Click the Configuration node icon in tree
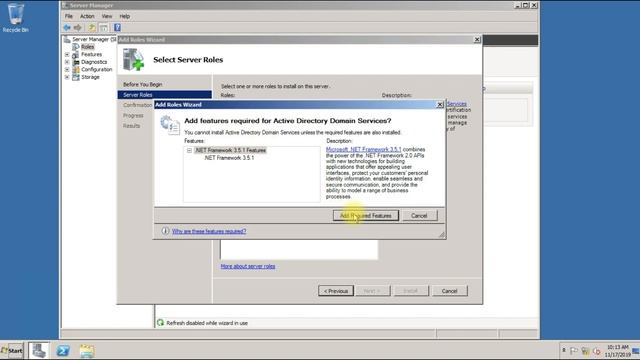Image resolution: width=640 pixels, height=360 pixels. (76, 69)
